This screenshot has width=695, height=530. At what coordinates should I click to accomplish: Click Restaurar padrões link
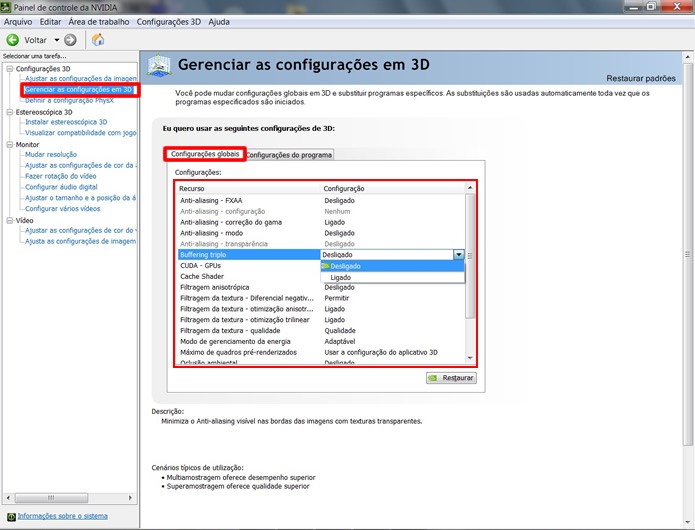point(641,78)
